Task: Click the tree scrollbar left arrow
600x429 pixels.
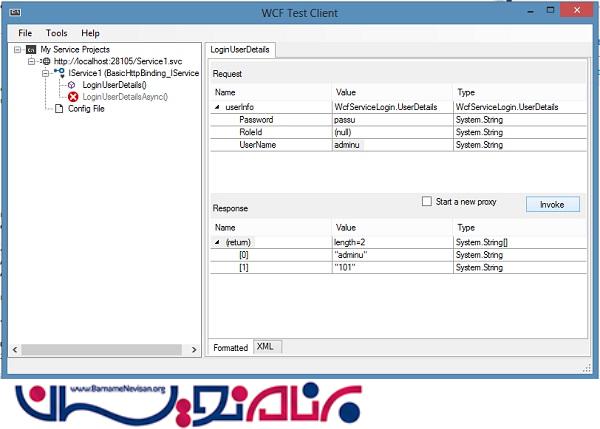Action: [15, 349]
